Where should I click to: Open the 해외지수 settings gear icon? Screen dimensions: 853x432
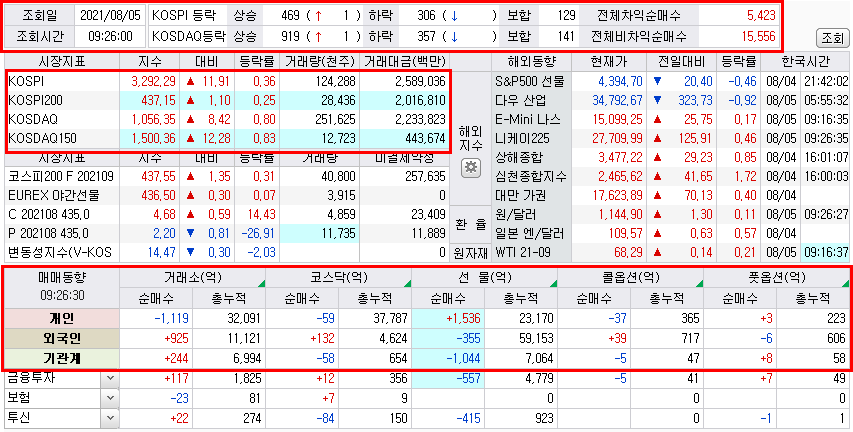coord(472,168)
